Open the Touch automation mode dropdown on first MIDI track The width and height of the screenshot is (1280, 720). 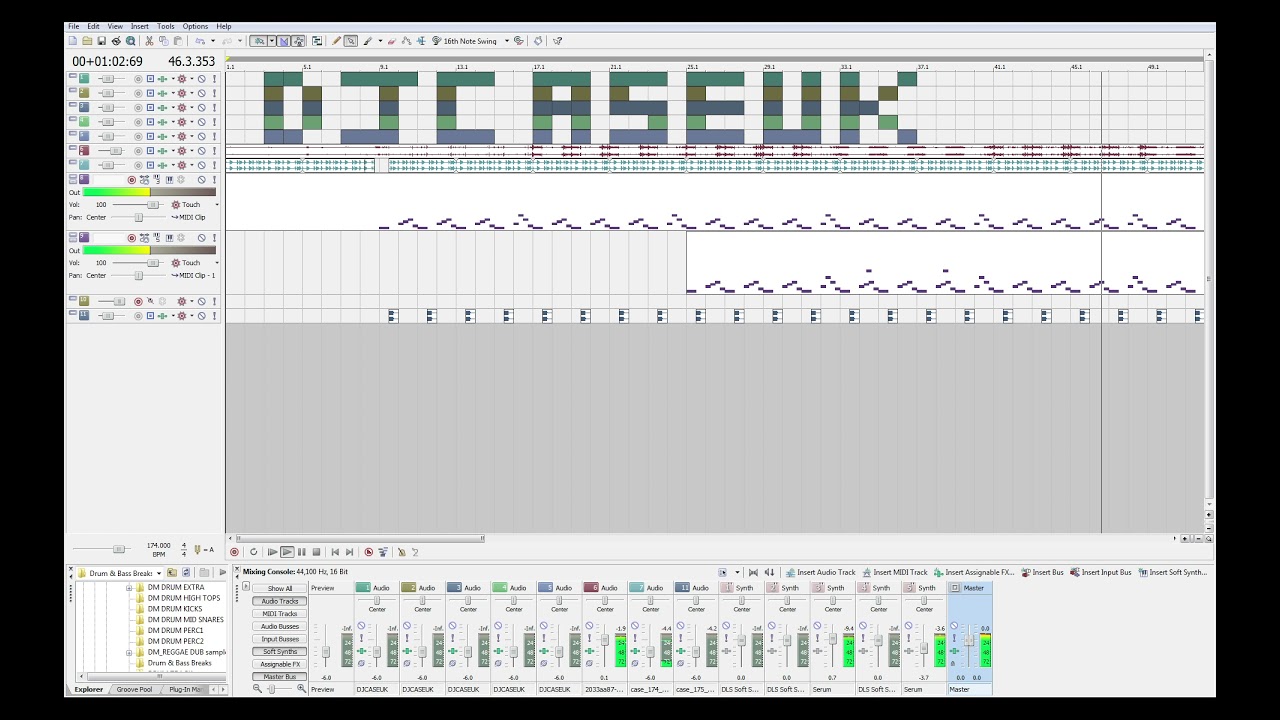pyautogui.click(x=216, y=204)
